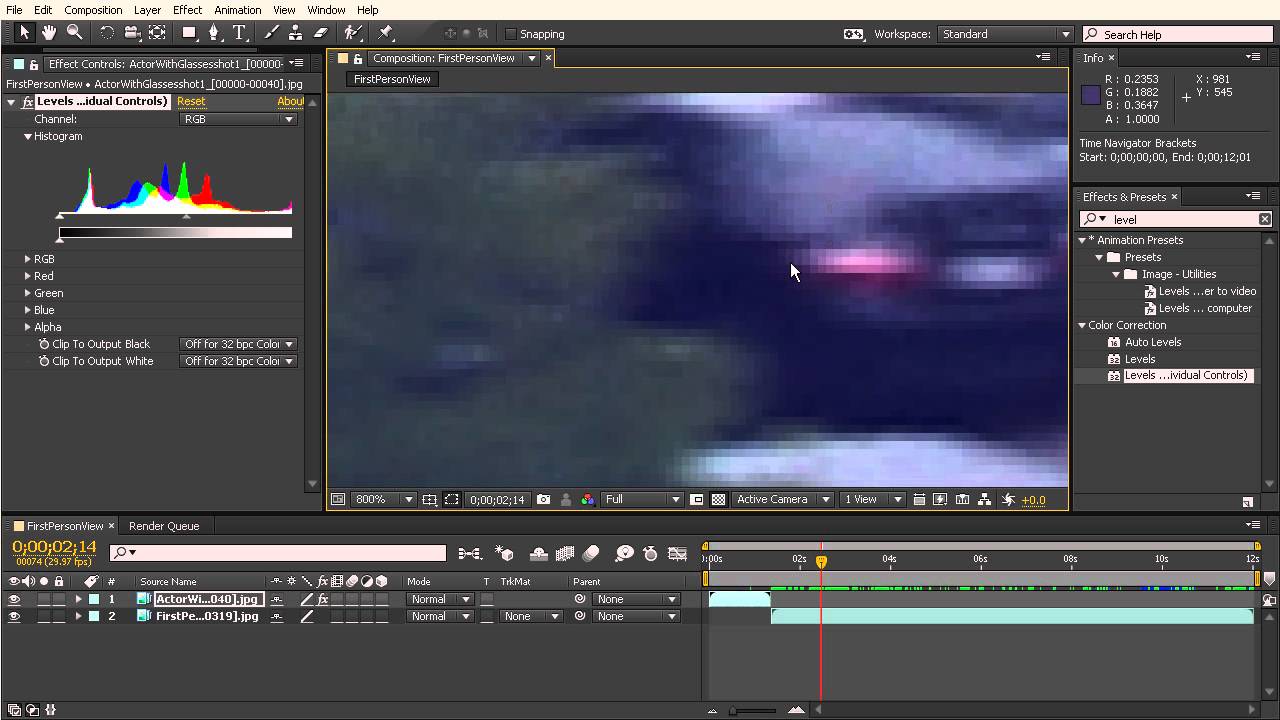The height and width of the screenshot is (720, 1280).
Task: Click Show Channel color circles icon
Action: (588, 499)
